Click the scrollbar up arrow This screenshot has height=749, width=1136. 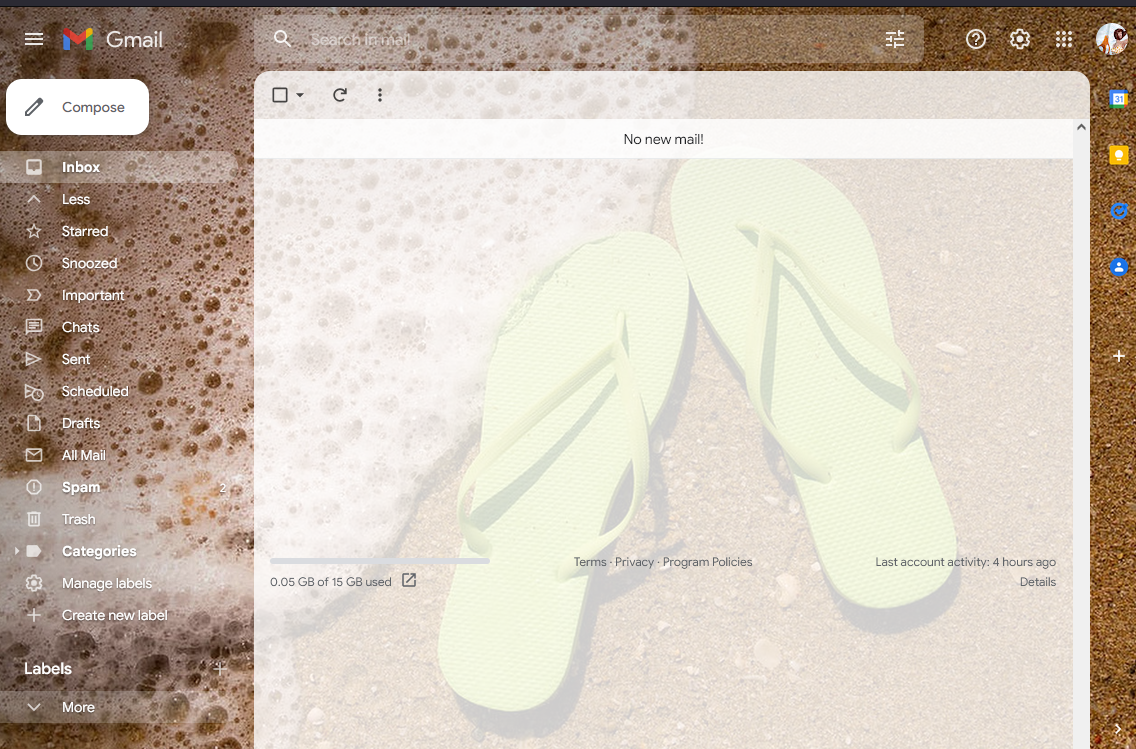[1081, 127]
